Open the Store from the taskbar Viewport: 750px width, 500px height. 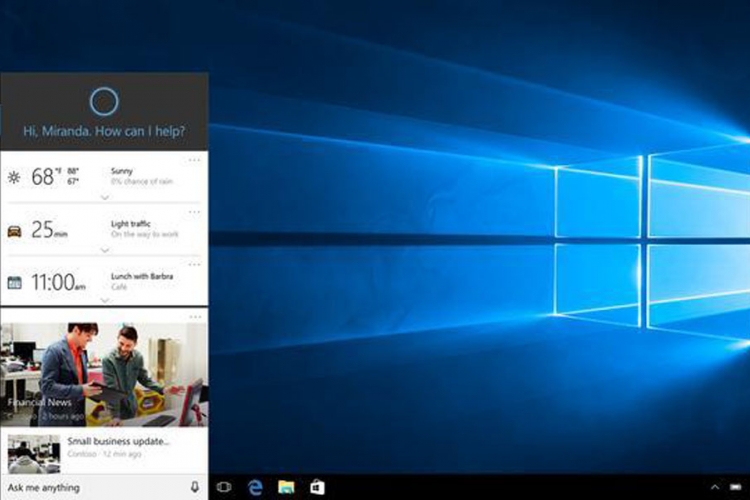point(318,487)
